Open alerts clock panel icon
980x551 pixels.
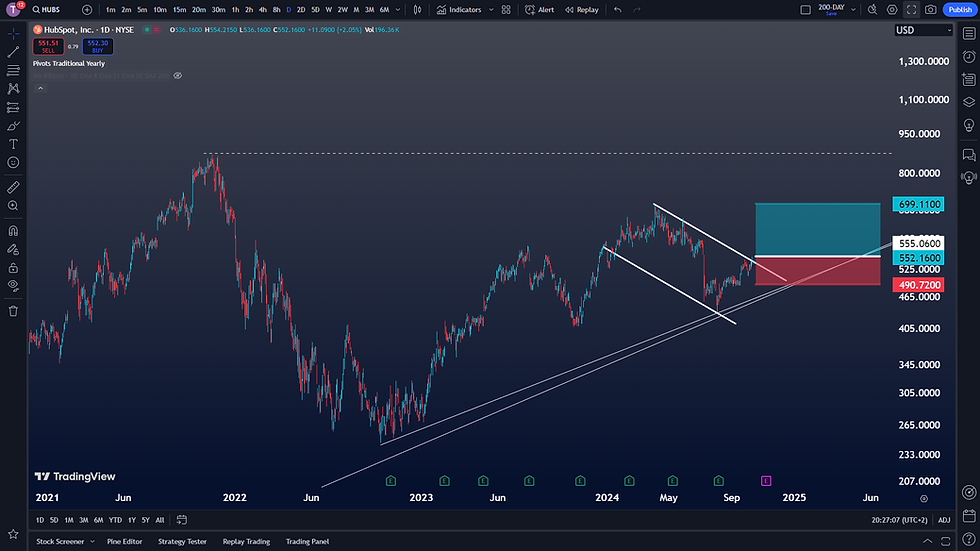(969, 57)
